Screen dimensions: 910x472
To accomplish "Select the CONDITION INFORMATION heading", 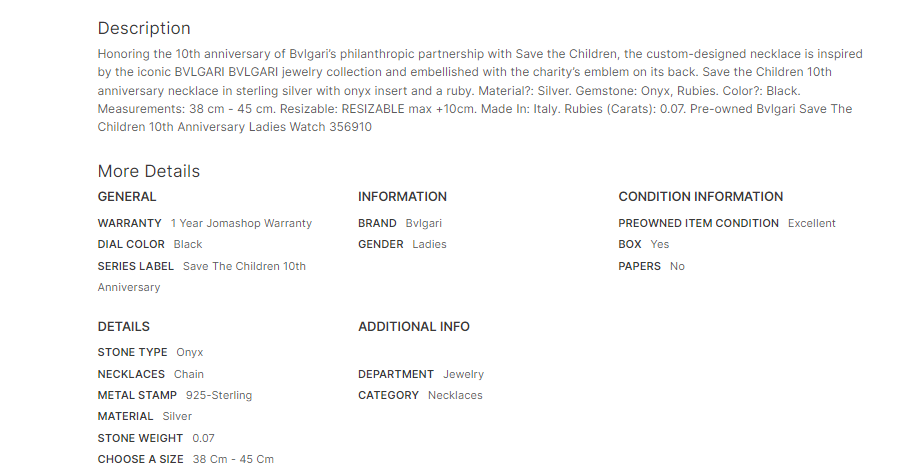I will coord(700,197).
